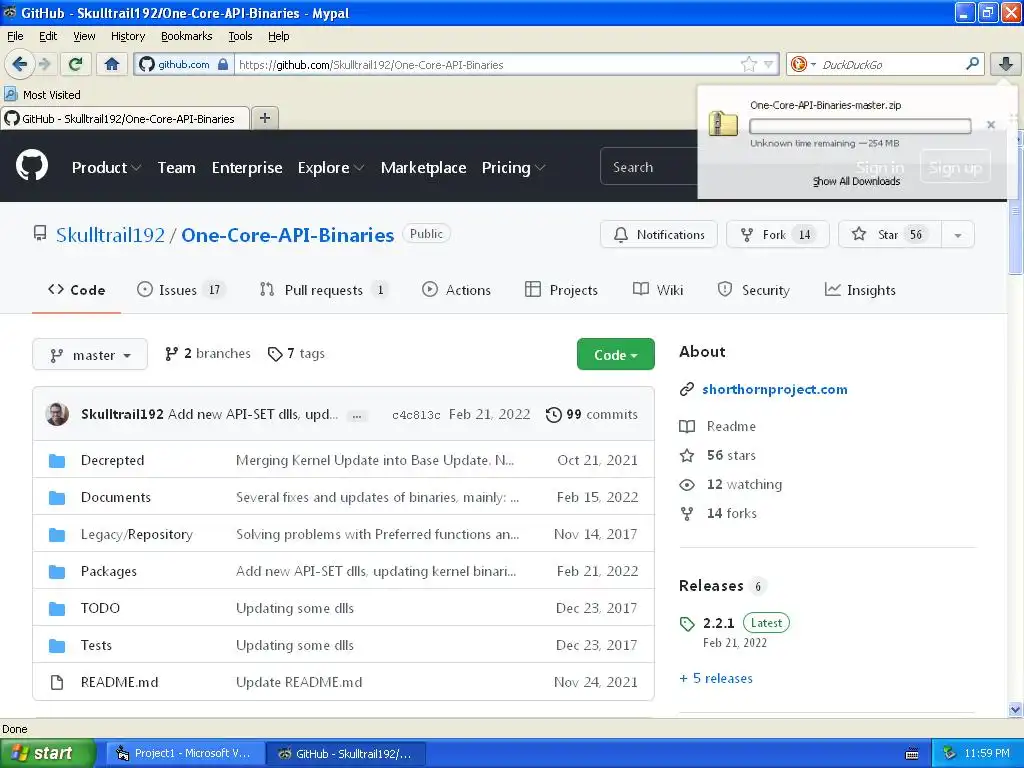This screenshot has height=768, width=1024.
Task: Fork the repository with Fork button
Action: coord(777,235)
